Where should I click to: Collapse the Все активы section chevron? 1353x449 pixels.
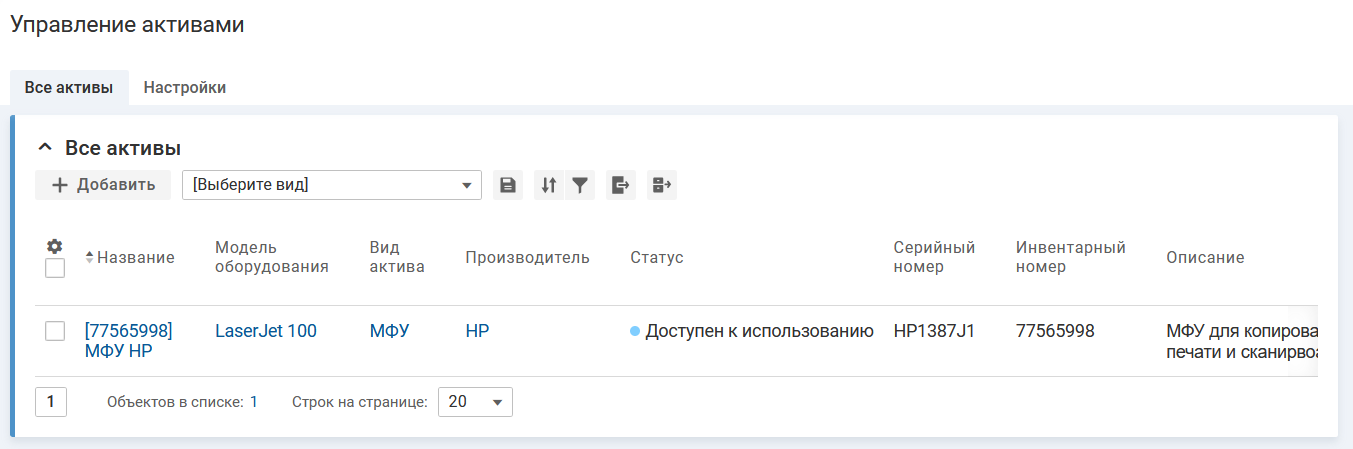pyautogui.click(x=44, y=148)
